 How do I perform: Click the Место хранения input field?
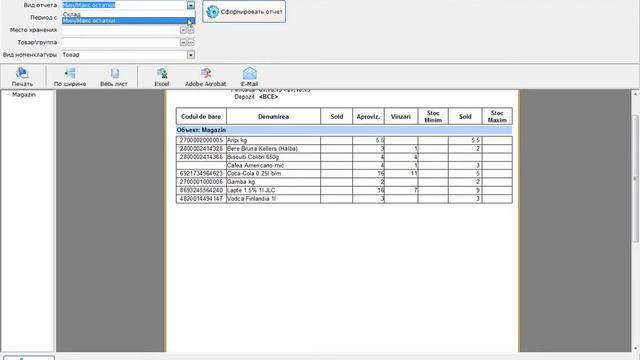[x=120, y=30]
